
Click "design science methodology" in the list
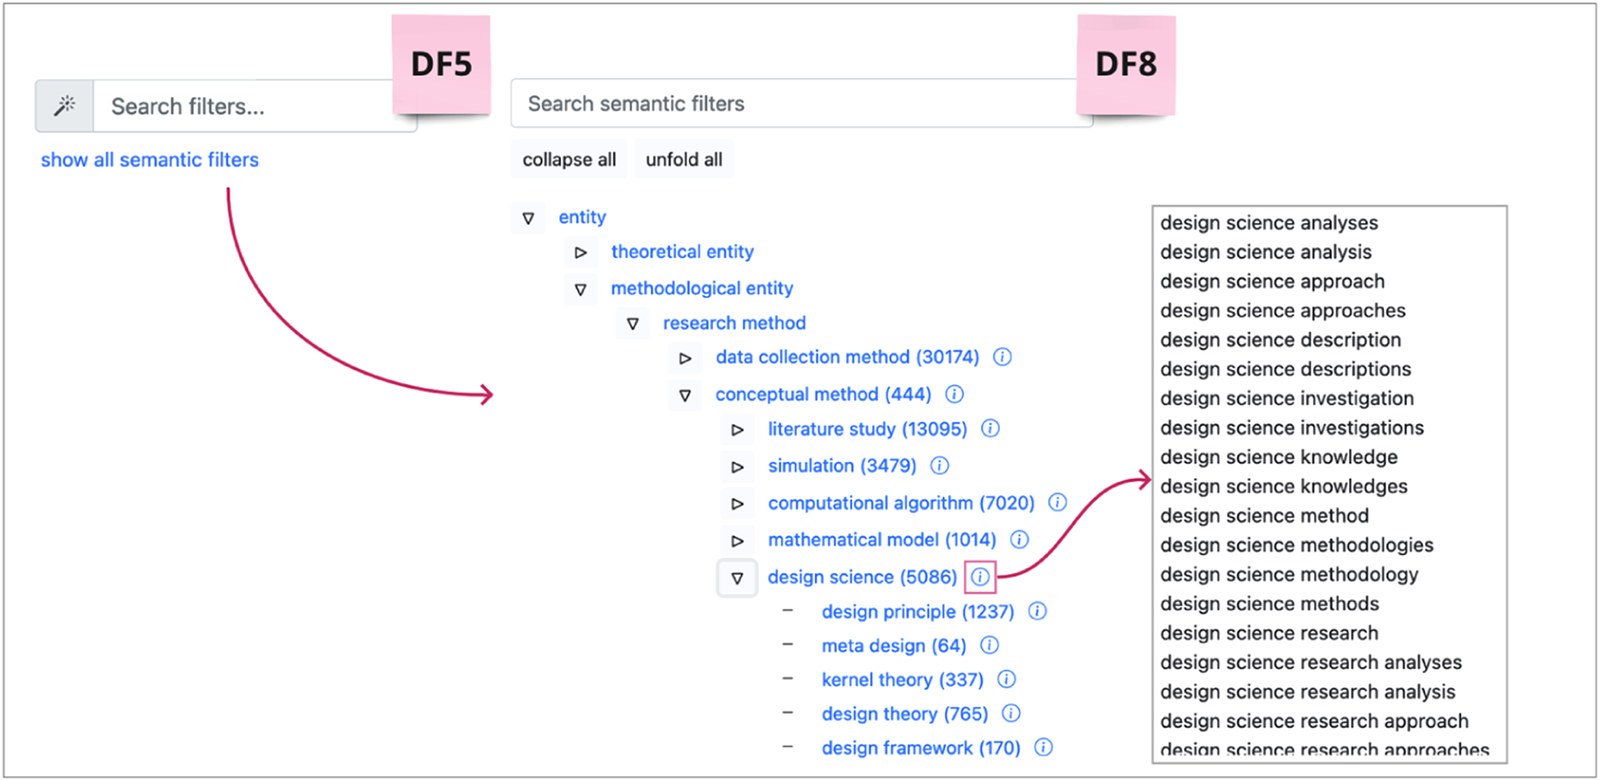[1289, 574]
